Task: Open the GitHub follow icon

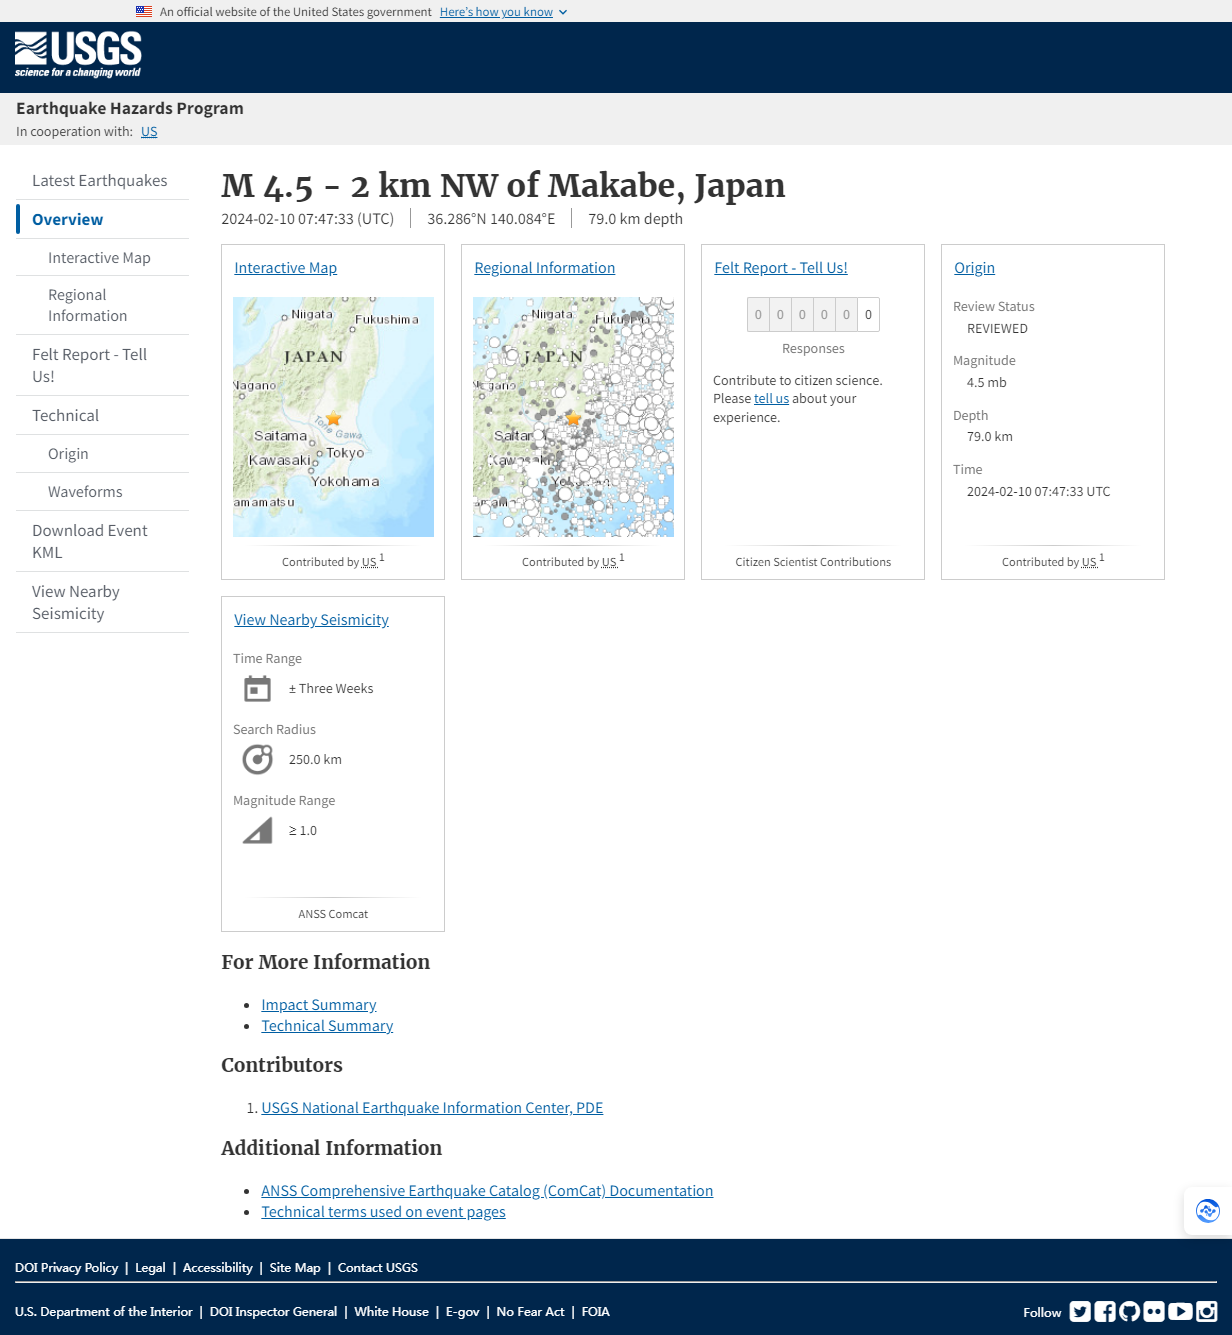Action: pos(1130,1311)
